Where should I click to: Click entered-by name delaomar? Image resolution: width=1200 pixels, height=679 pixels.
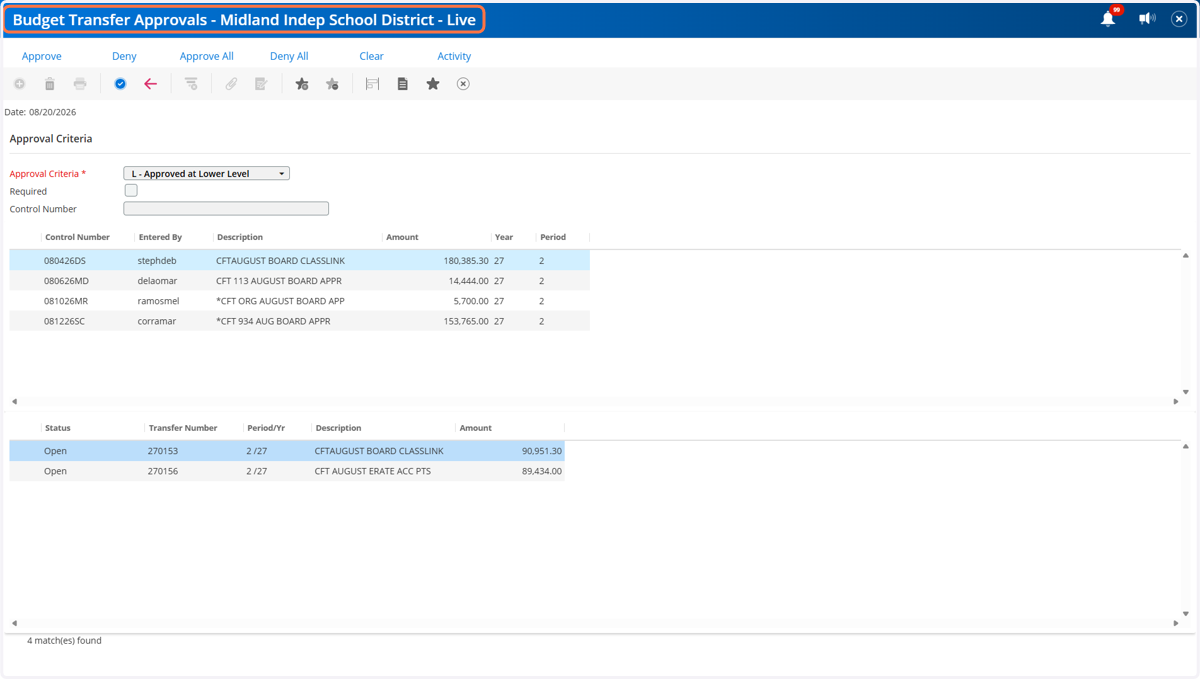158,281
